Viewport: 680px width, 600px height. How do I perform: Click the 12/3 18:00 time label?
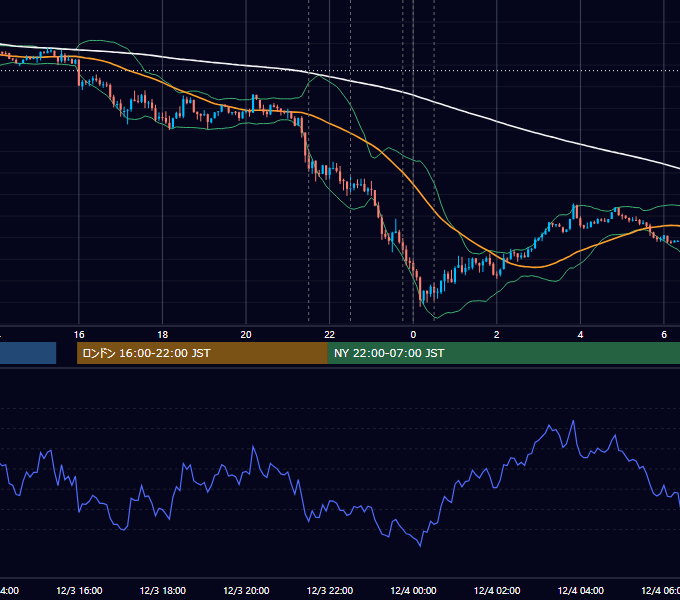tap(163, 591)
